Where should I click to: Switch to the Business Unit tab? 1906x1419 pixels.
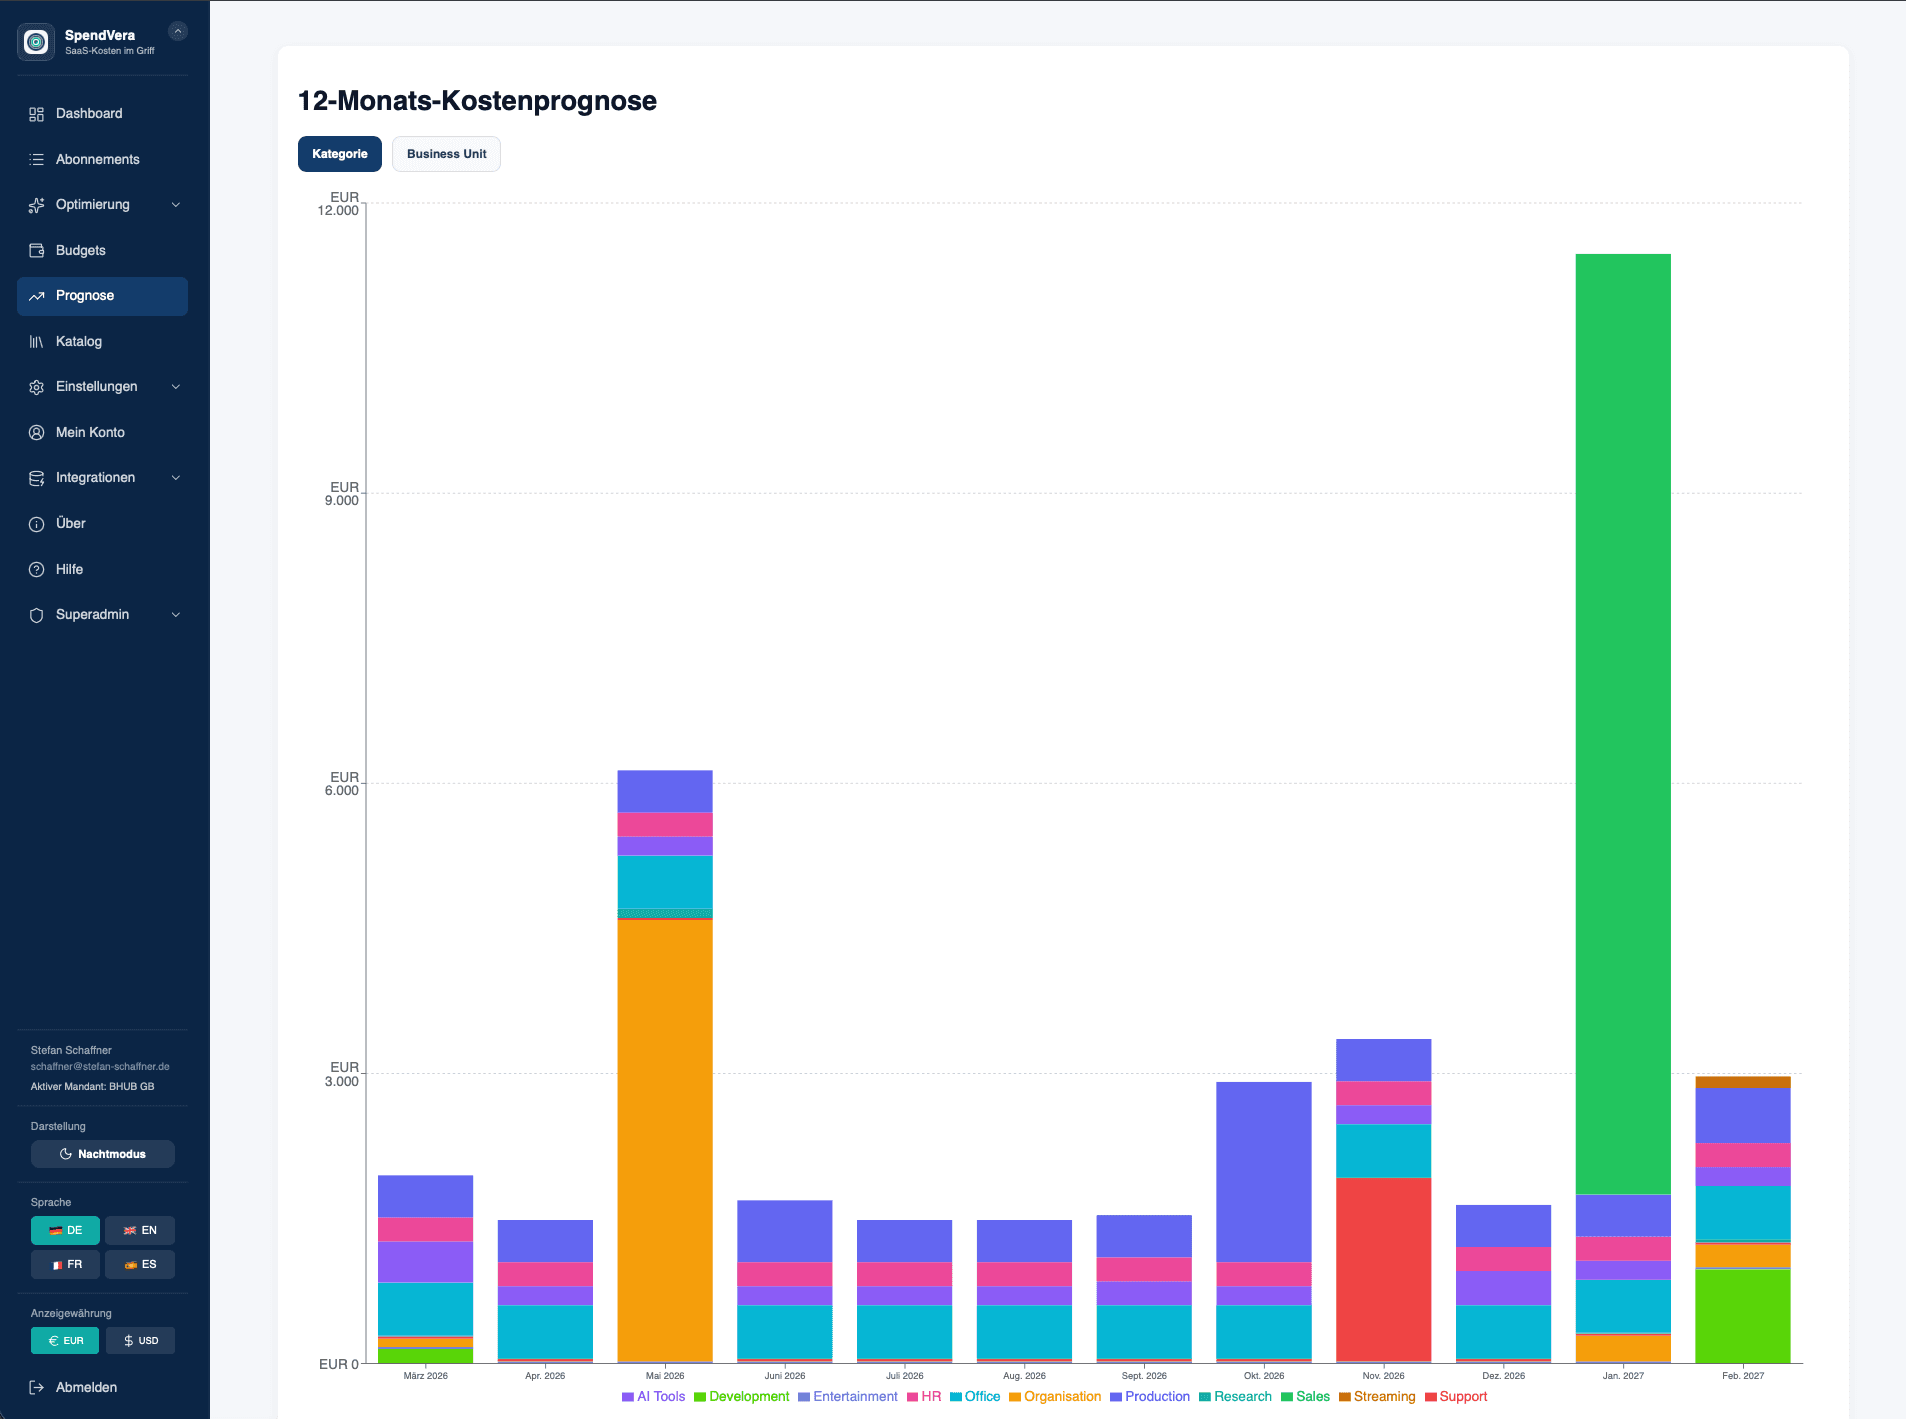tap(446, 154)
